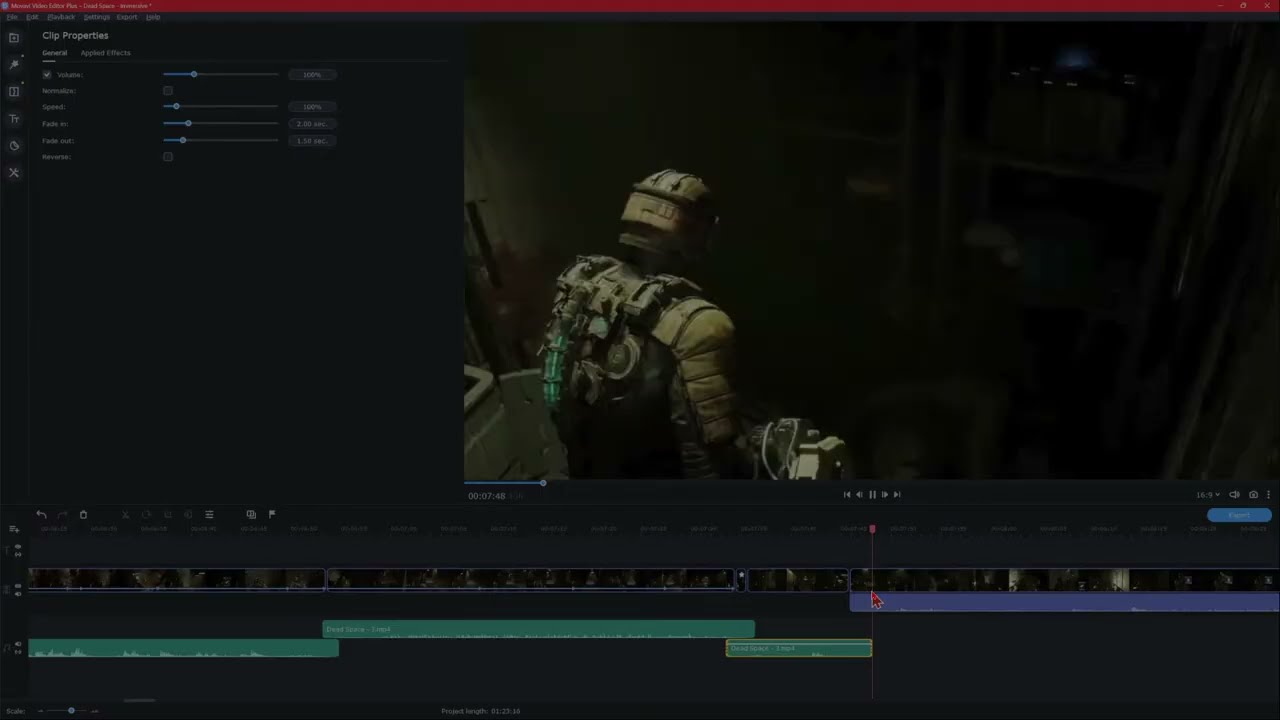Take a snapshot with the camera icon
This screenshot has width=1280, height=720.
(1253, 495)
